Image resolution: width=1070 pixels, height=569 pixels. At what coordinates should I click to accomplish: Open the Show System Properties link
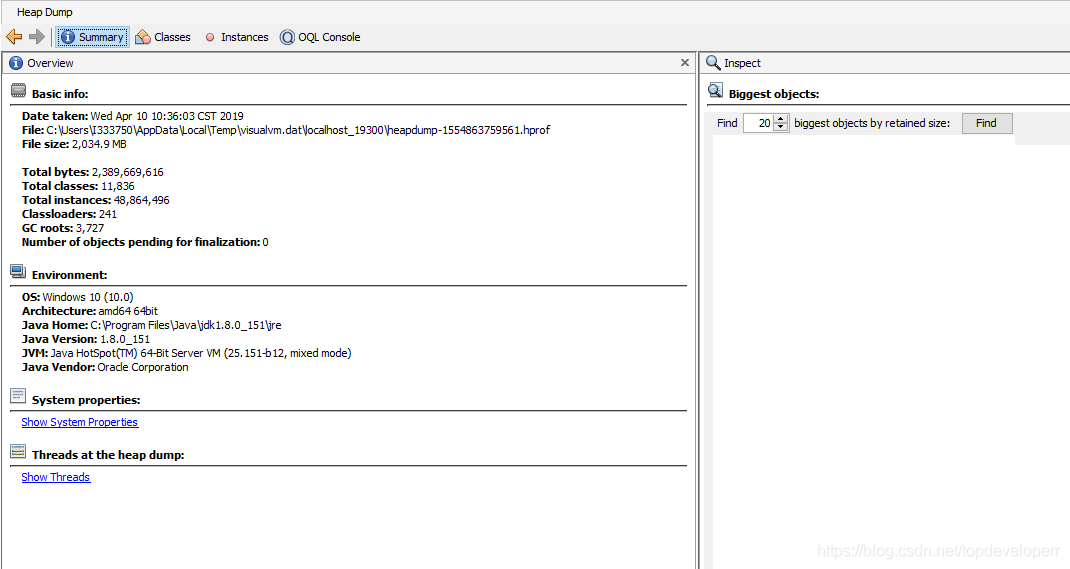[80, 422]
